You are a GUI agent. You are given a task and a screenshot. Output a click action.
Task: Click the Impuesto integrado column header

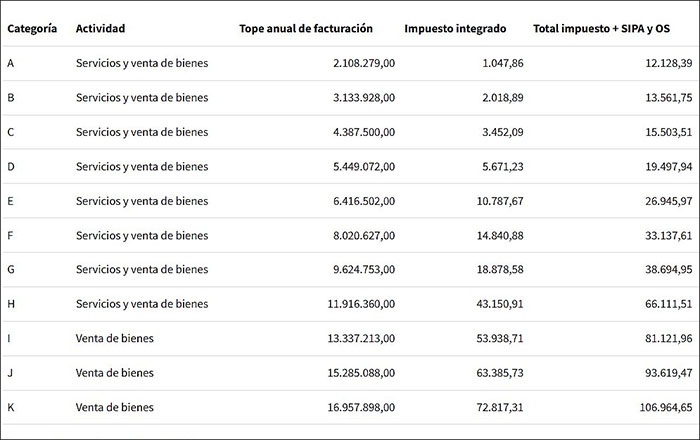coord(455,29)
